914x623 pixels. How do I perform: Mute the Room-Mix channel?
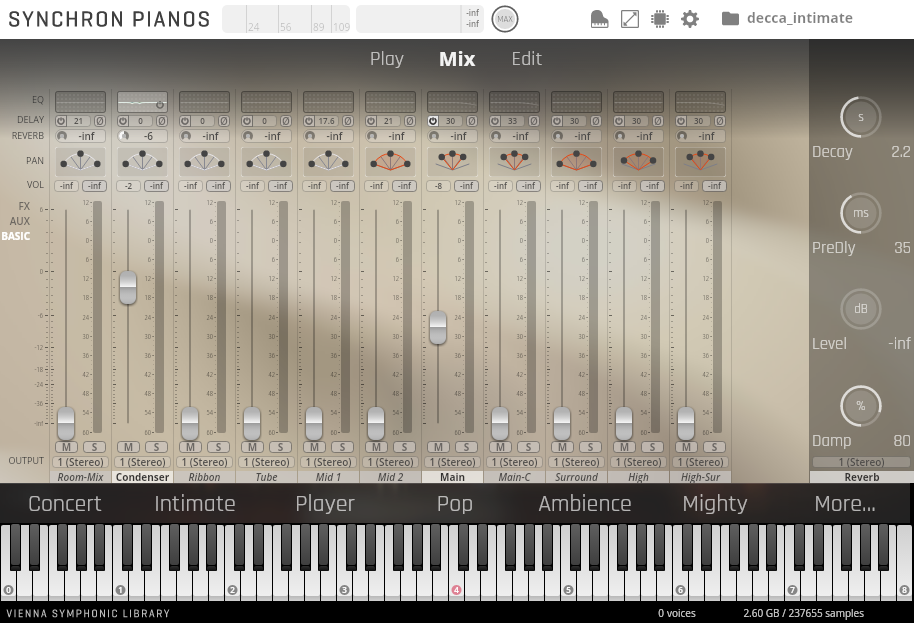pos(66,447)
